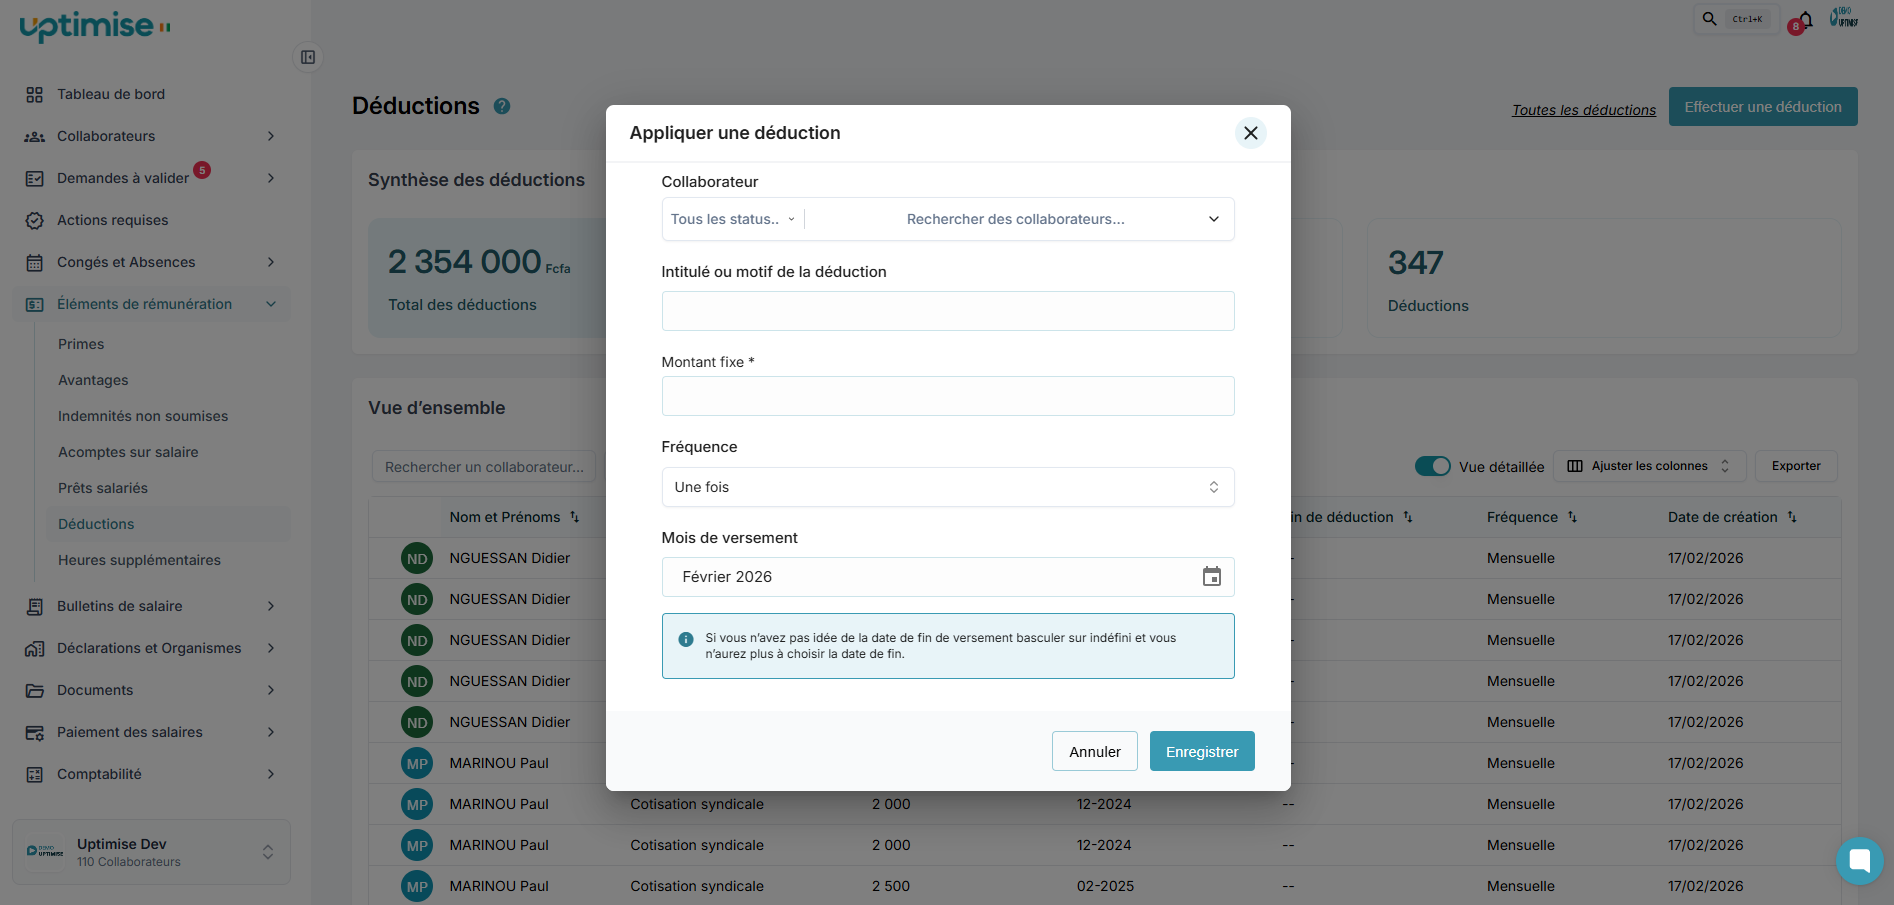Open the Toutes les déductions link
This screenshot has width=1894, height=905.
tap(1583, 110)
